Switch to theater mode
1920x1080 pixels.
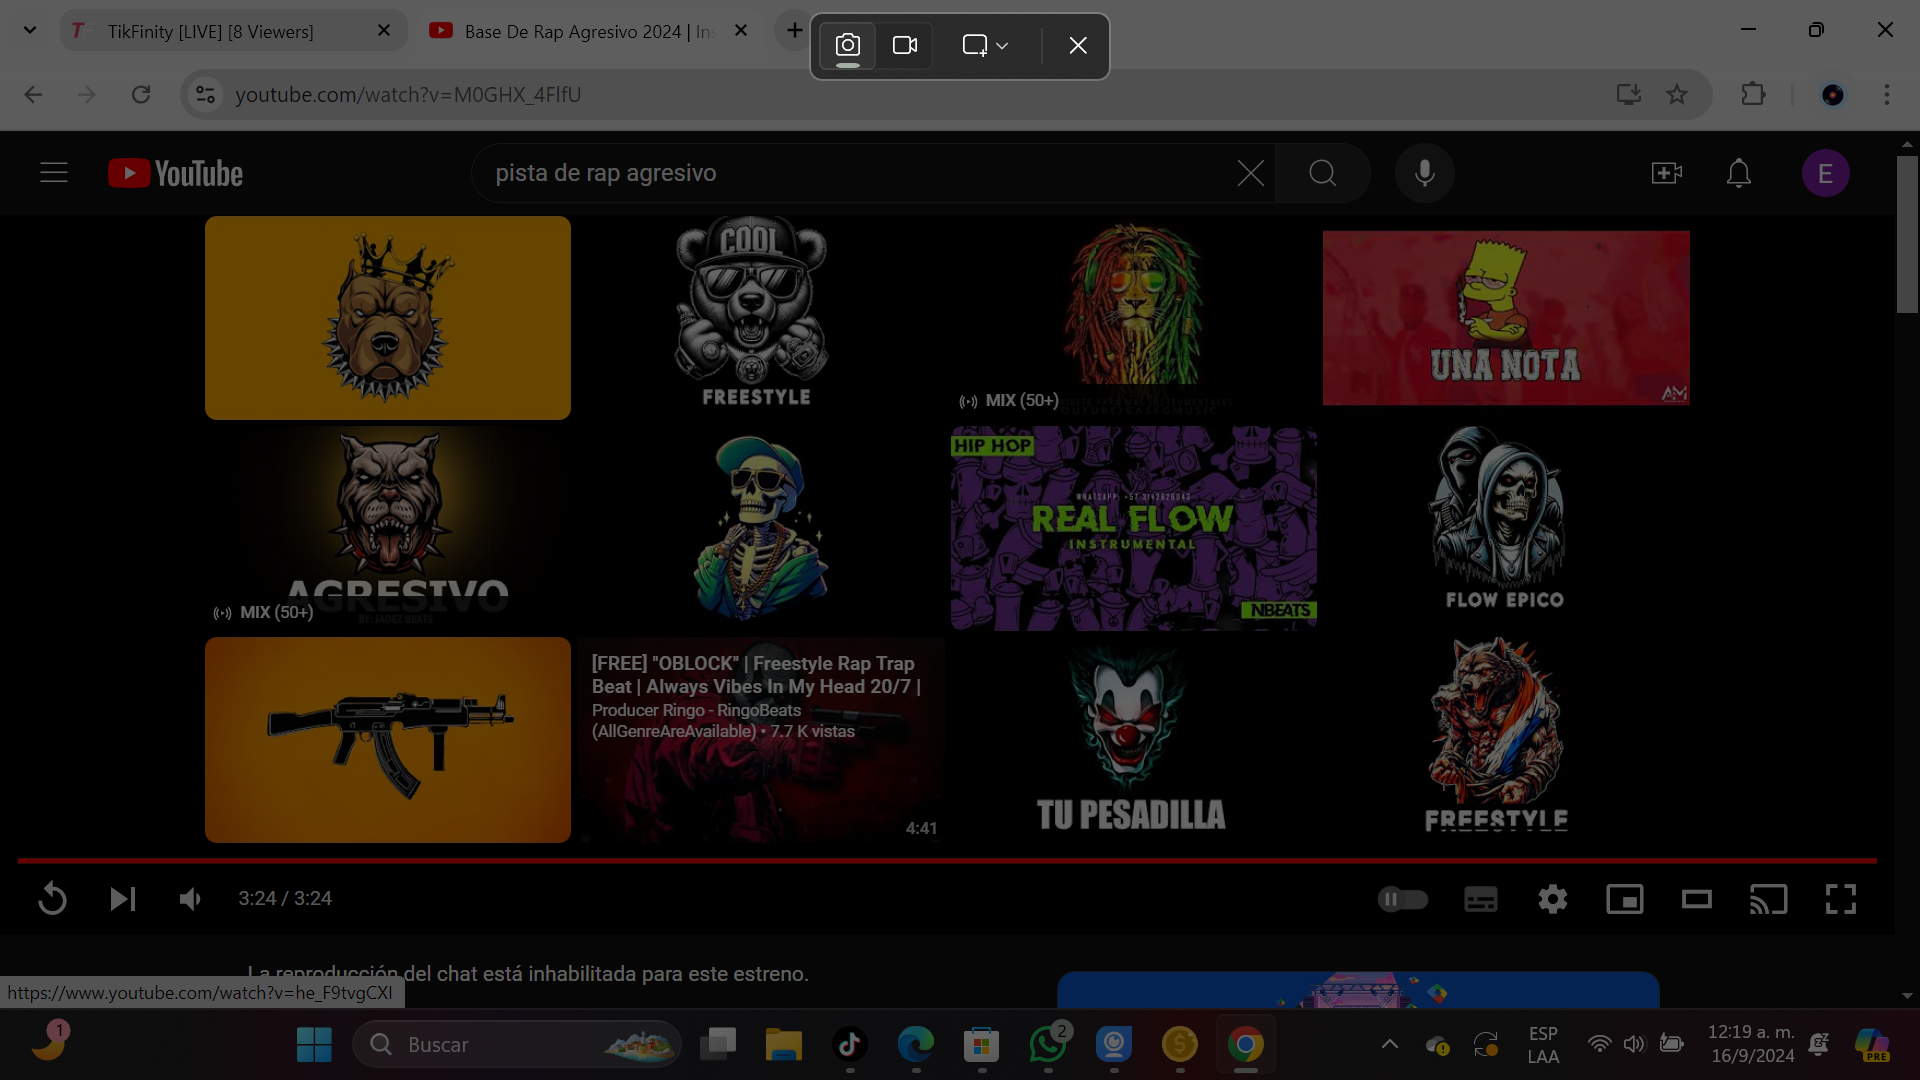click(1696, 899)
